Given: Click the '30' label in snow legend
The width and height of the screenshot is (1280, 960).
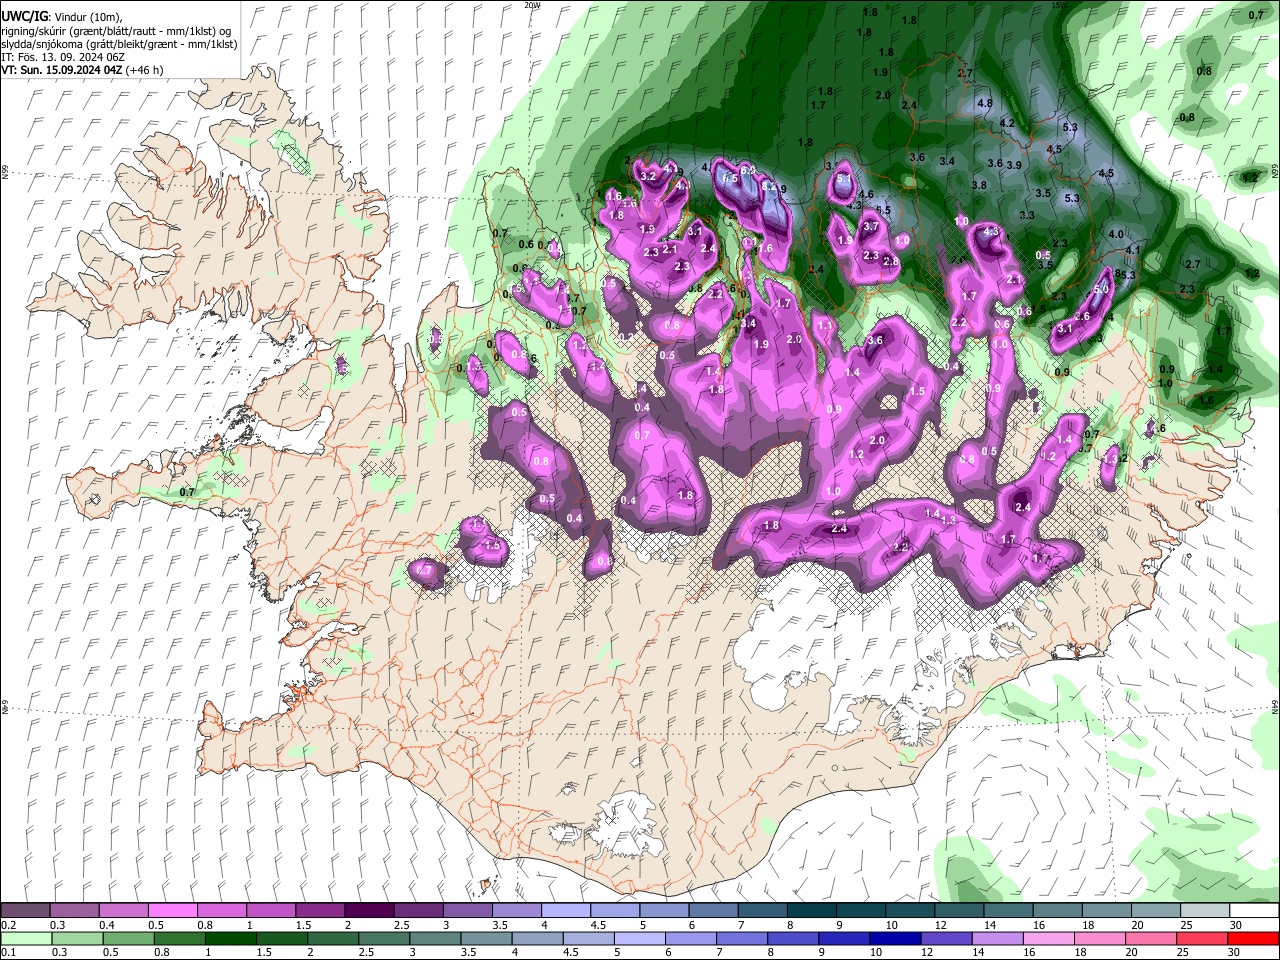Looking at the screenshot, I should [x=1234, y=925].
